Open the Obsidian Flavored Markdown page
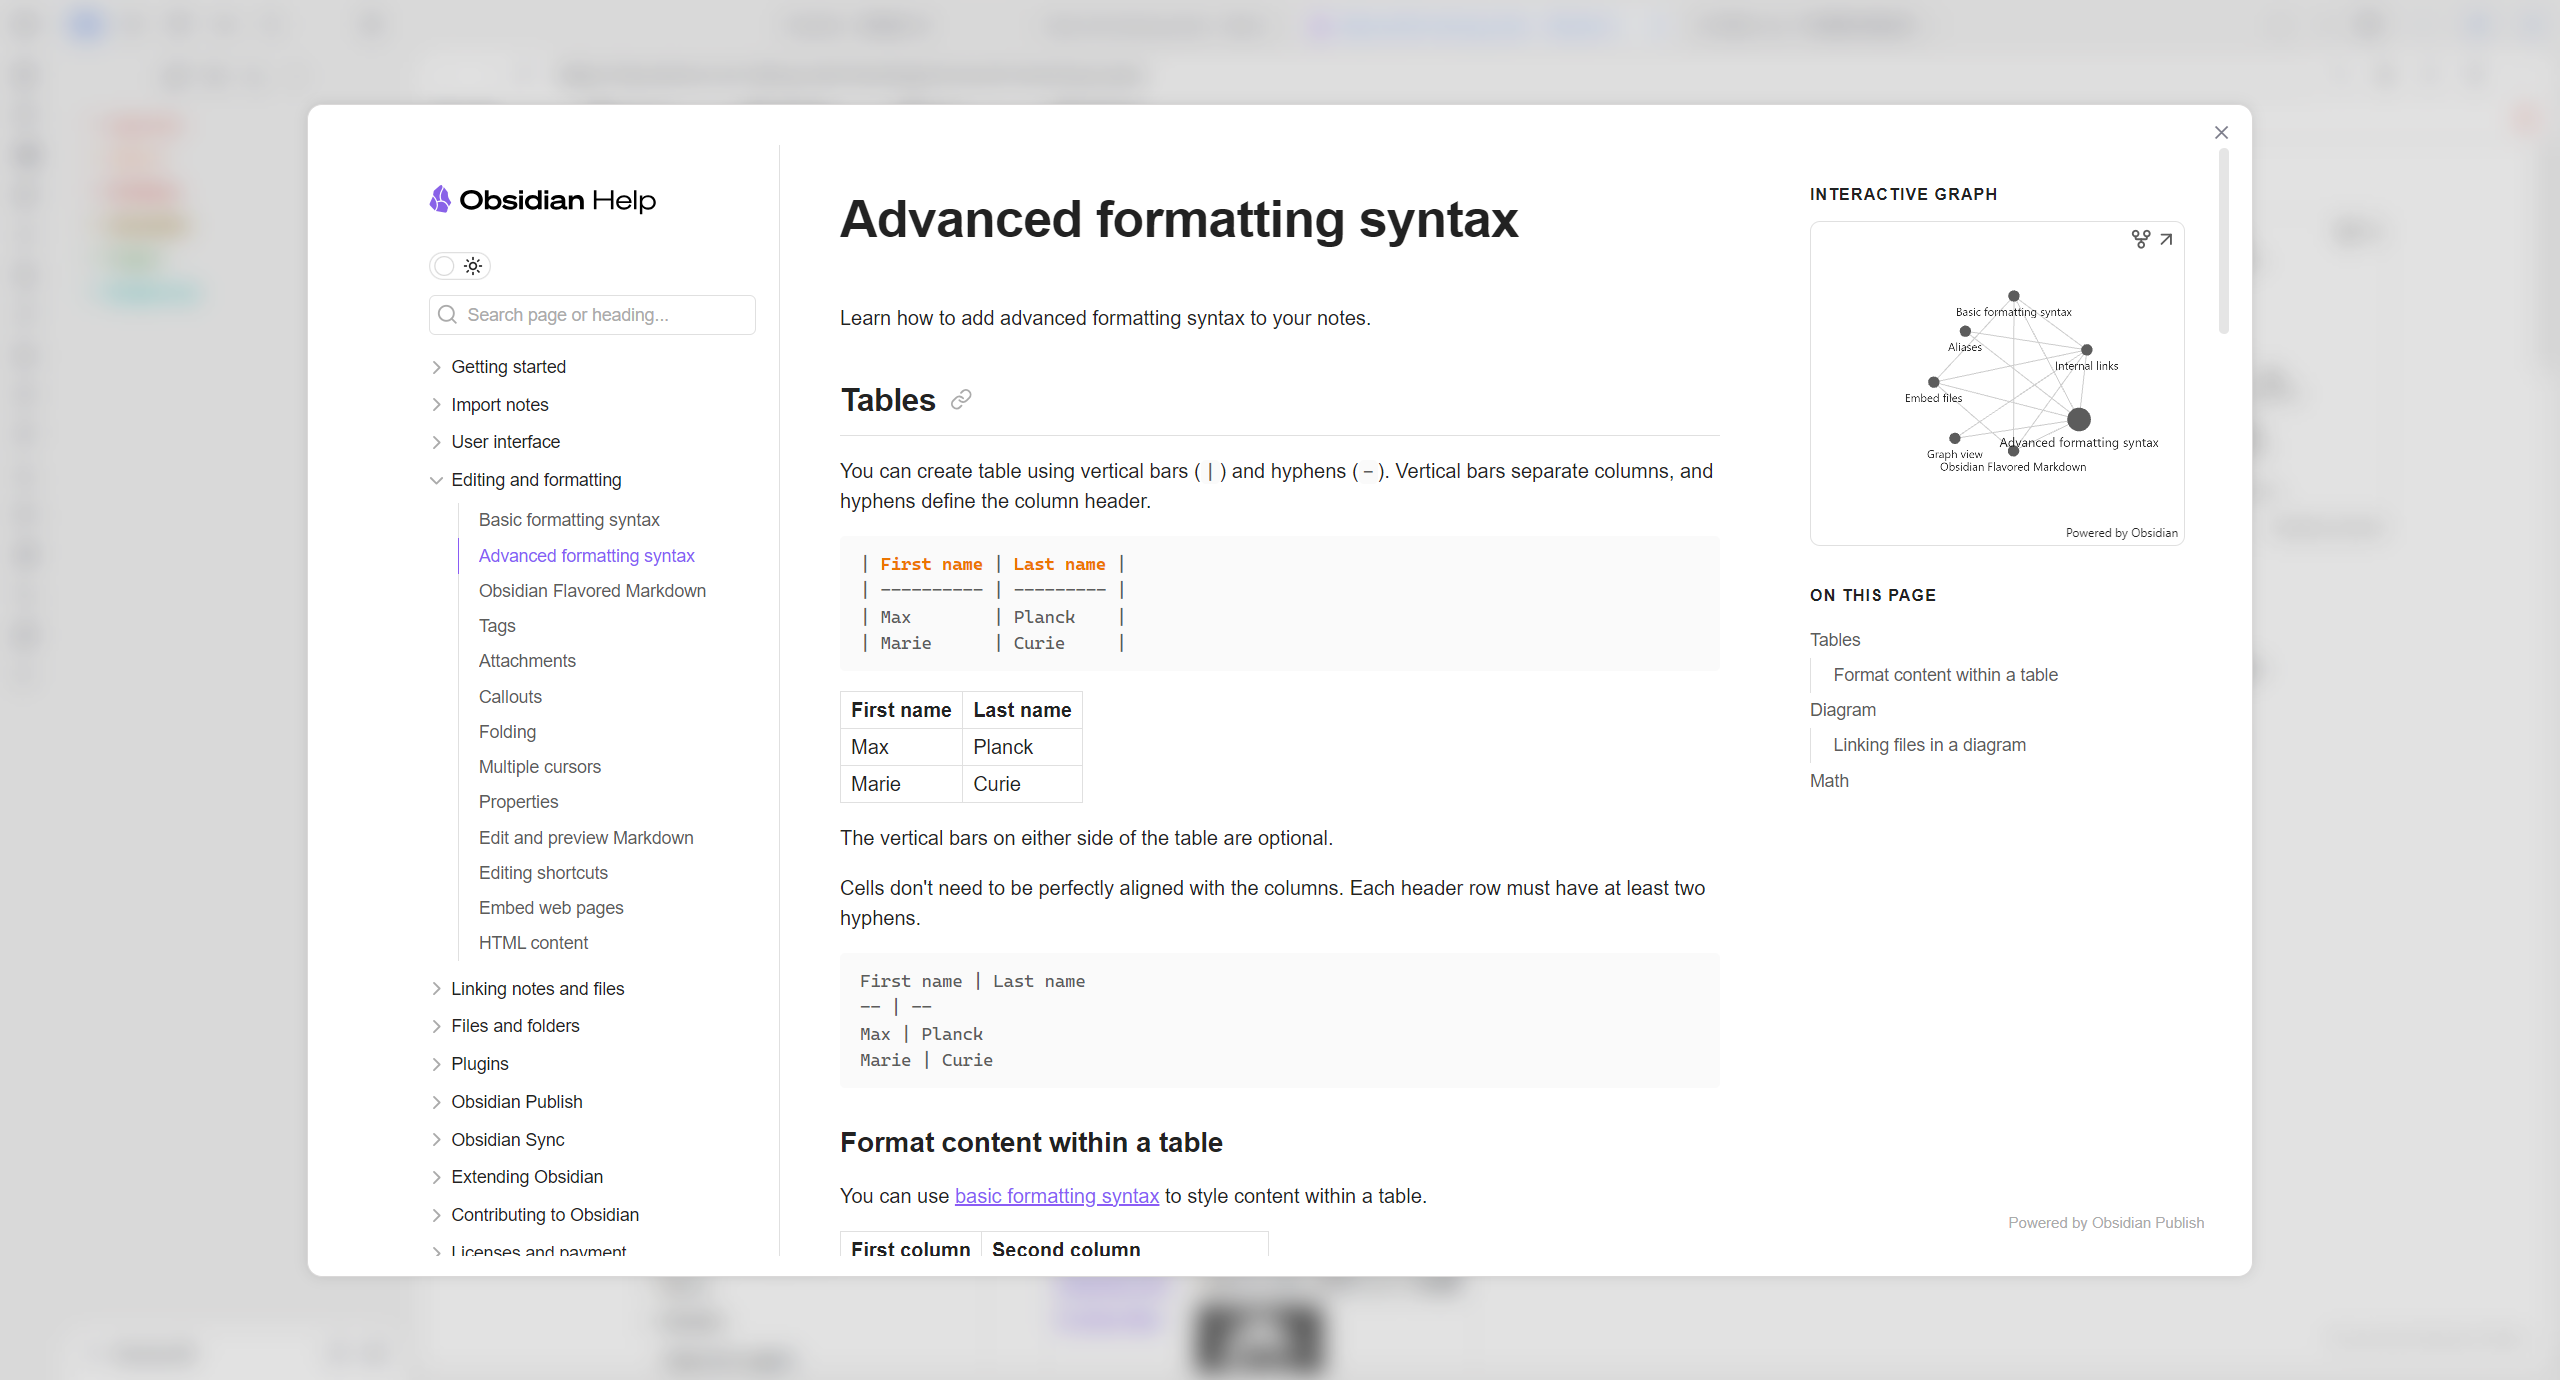Viewport: 2560px width, 1380px height. tap(592, 590)
